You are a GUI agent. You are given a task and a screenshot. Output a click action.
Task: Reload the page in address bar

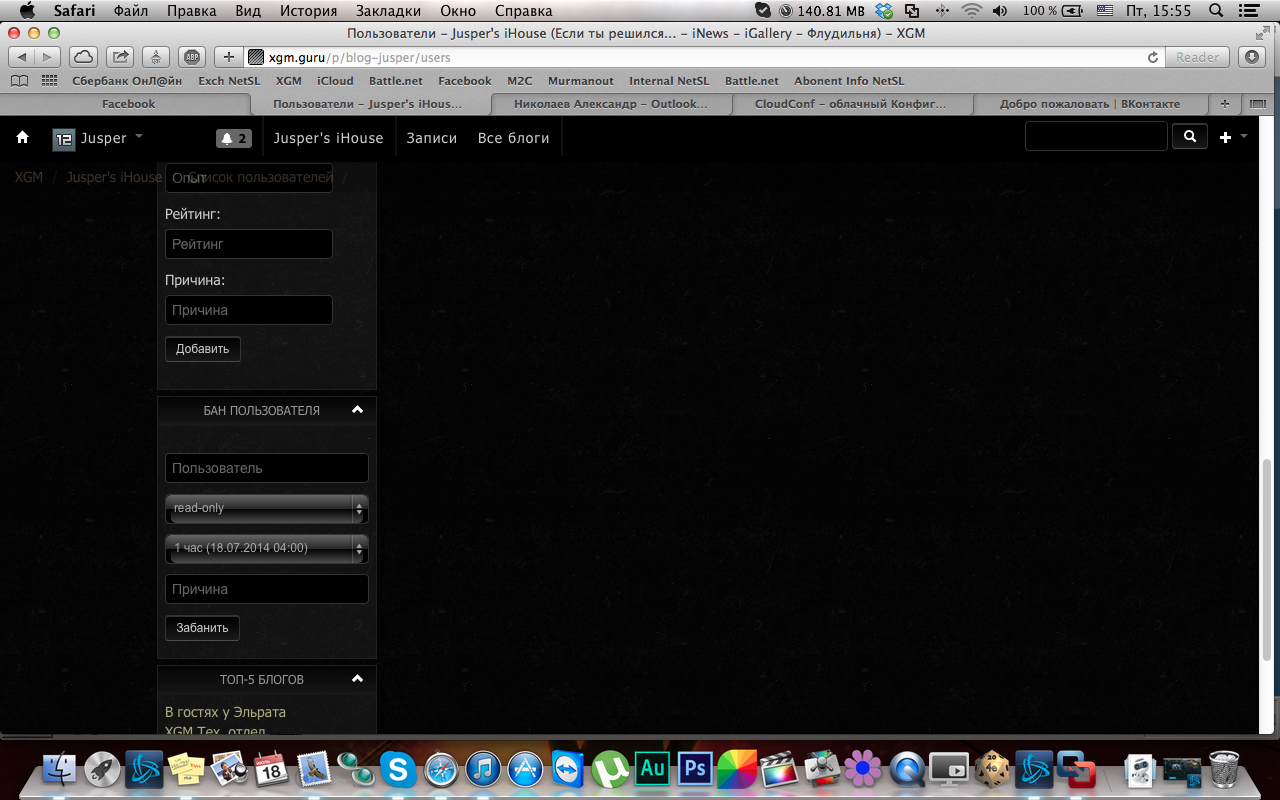tap(1153, 58)
